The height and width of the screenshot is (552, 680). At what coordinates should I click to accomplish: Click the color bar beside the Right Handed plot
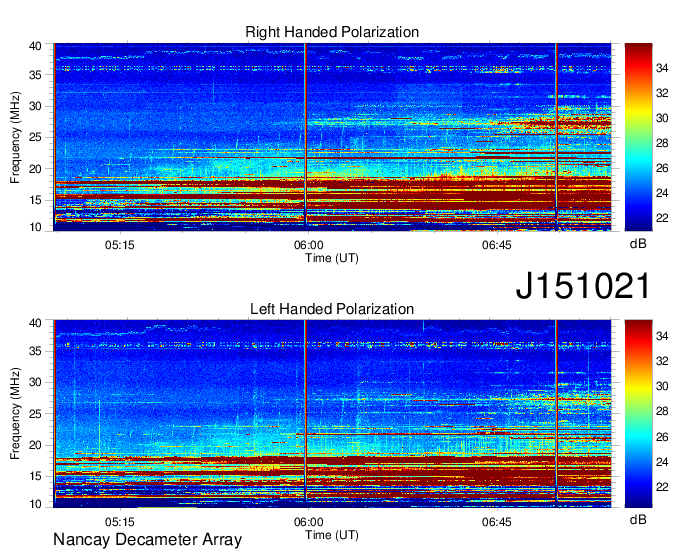coord(638,137)
